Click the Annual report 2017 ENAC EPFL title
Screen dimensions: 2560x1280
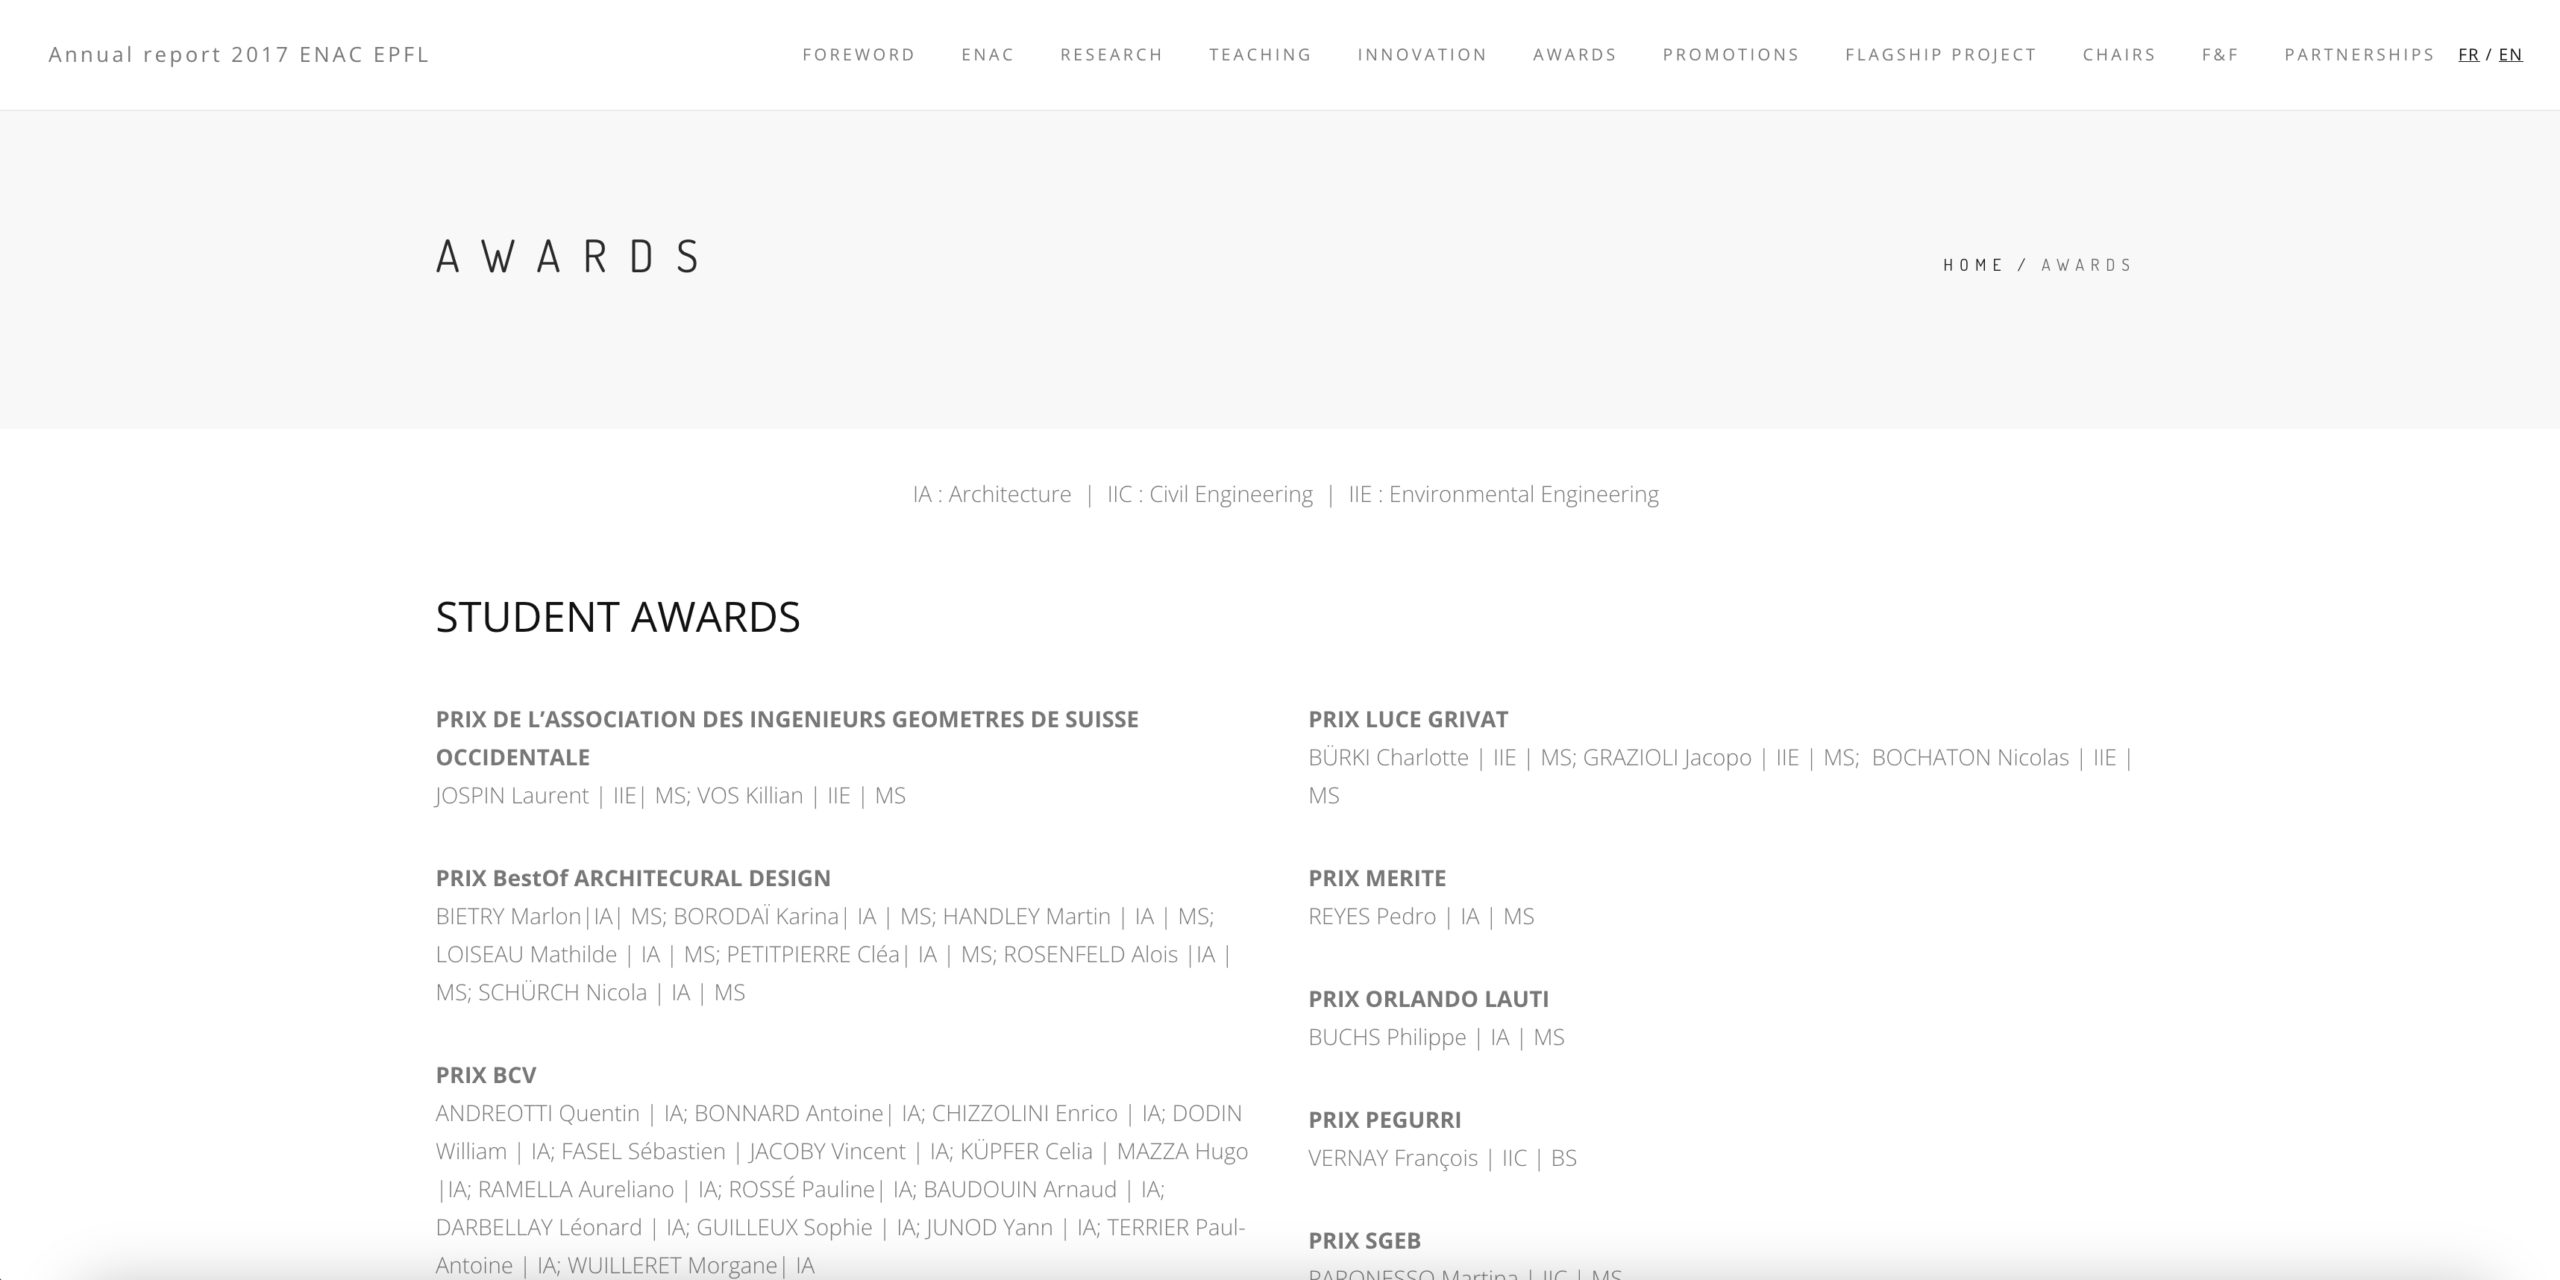tap(239, 55)
